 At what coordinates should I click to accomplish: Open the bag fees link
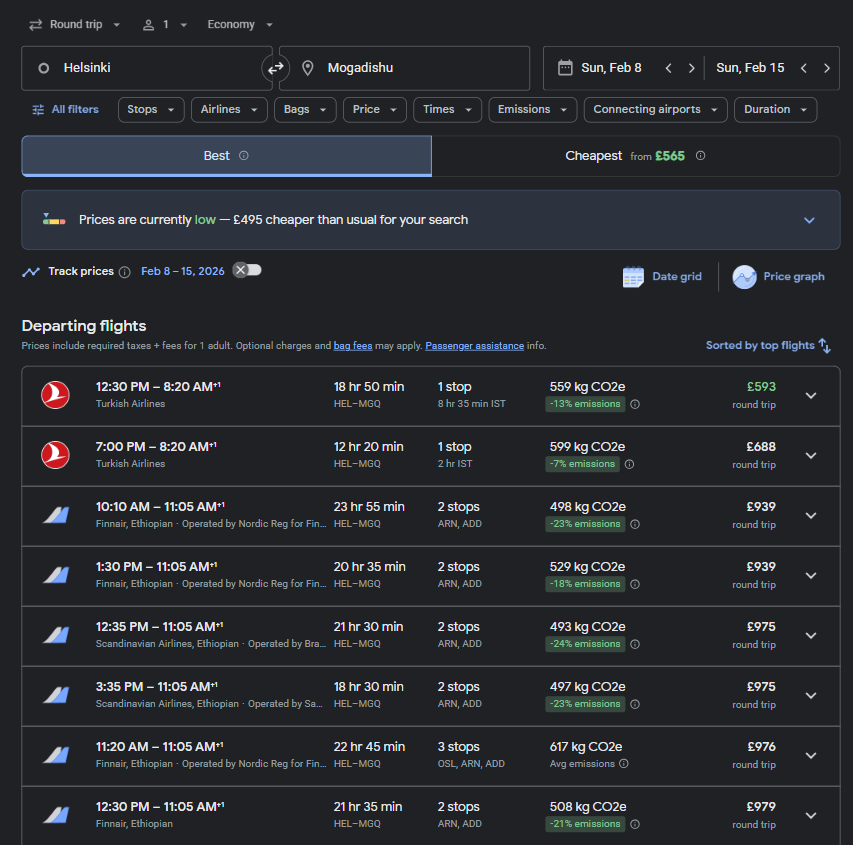(x=353, y=346)
